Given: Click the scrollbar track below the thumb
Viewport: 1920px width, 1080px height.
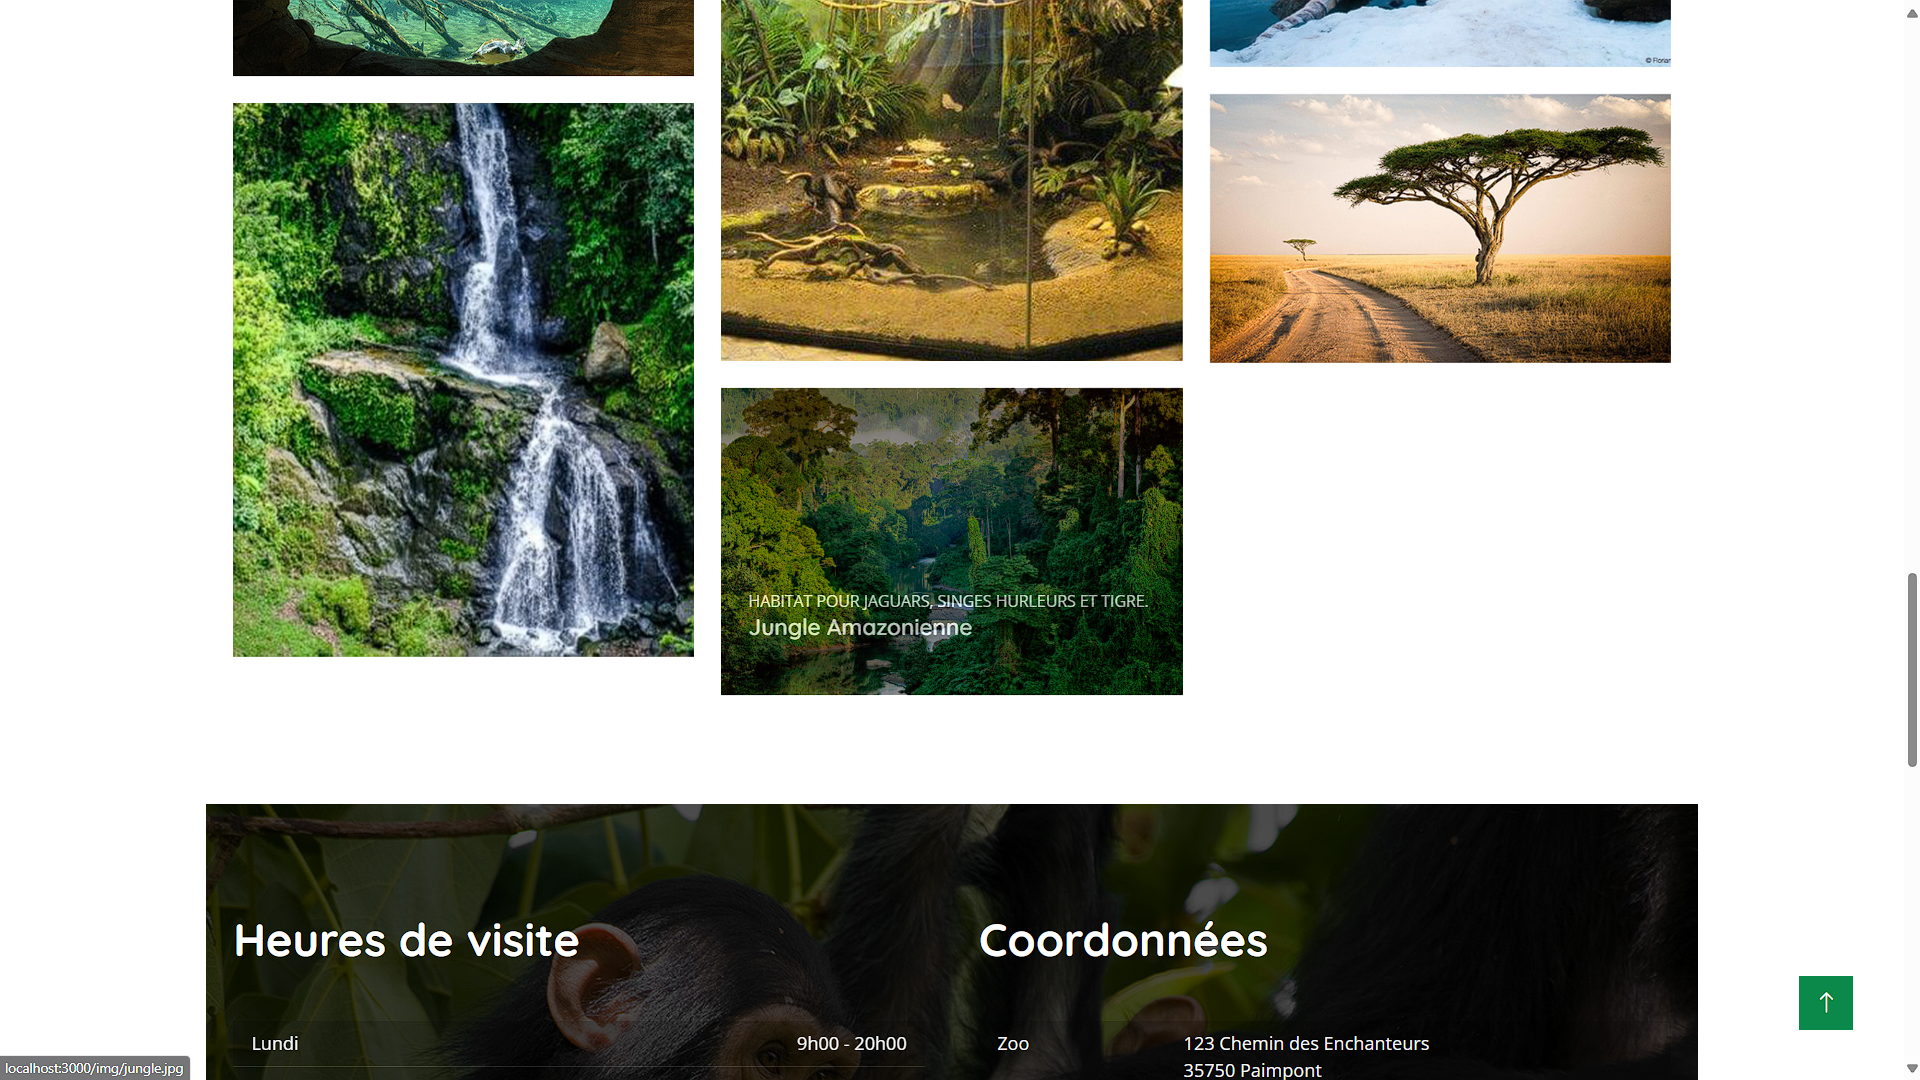Looking at the screenshot, I should pos(1912,910).
